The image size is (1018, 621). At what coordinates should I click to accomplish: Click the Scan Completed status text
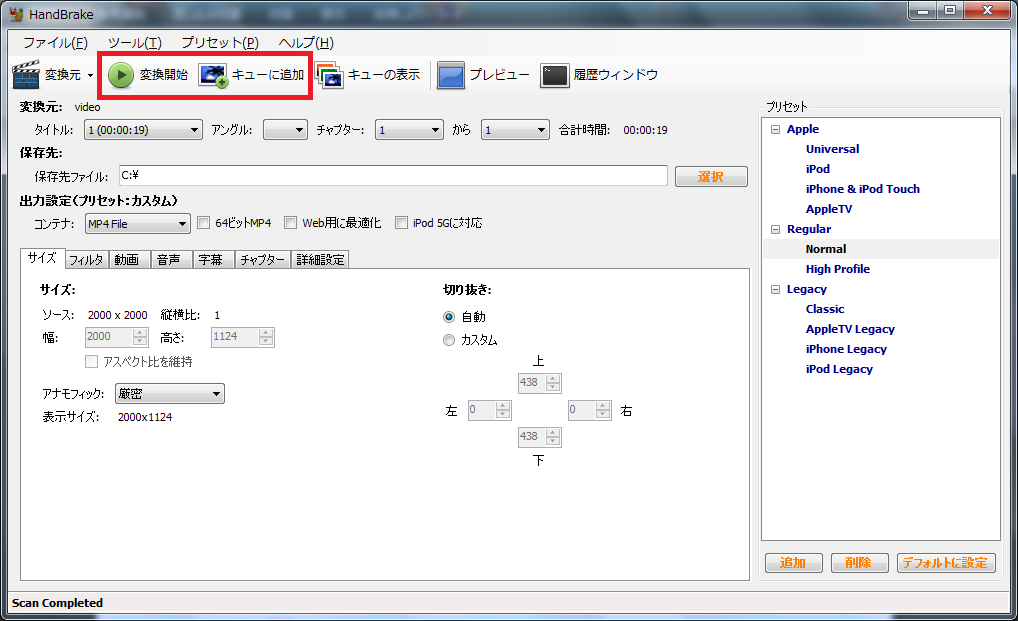click(57, 603)
